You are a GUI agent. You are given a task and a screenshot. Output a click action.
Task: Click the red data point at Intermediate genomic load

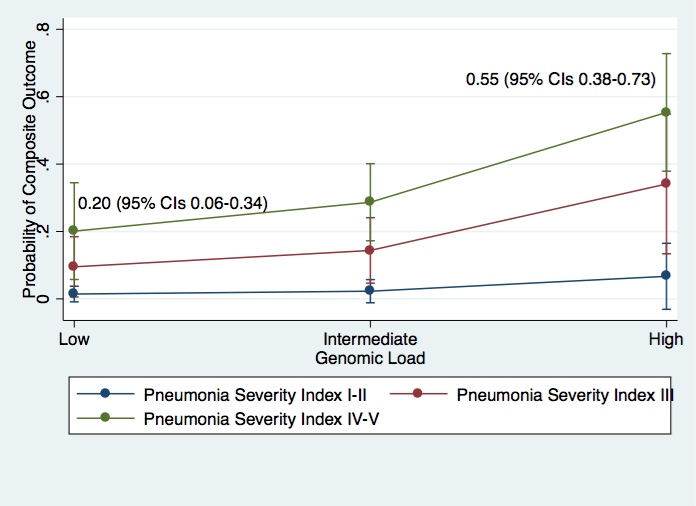(370, 250)
